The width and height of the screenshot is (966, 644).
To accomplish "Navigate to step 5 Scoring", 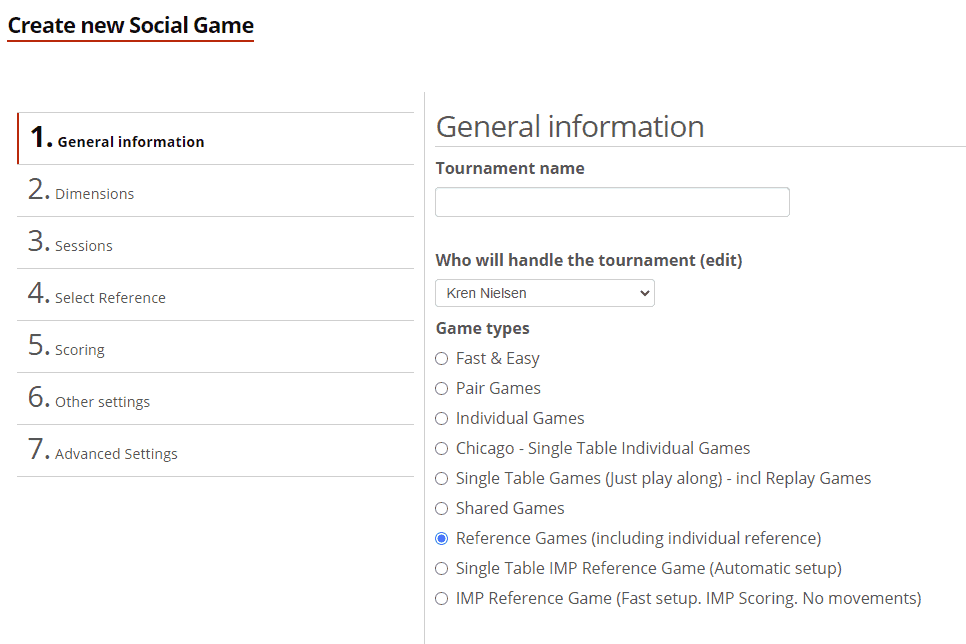I will (x=79, y=349).
